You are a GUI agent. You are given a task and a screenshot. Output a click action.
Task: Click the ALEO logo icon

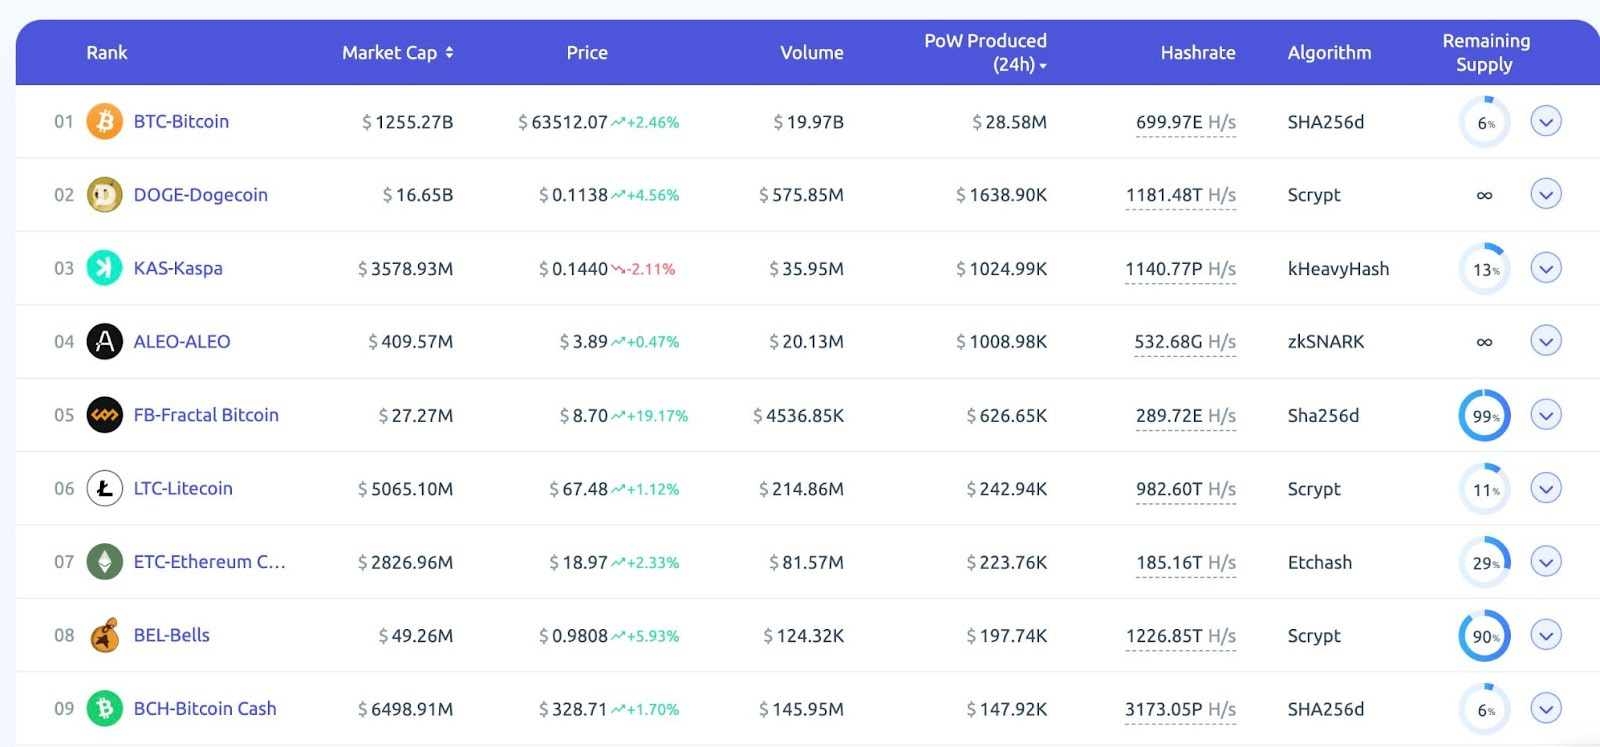pos(105,341)
